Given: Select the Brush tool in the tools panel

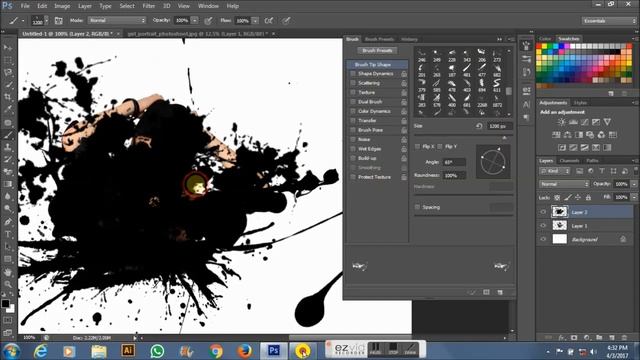Looking at the screenshot, I should point(8,135).
